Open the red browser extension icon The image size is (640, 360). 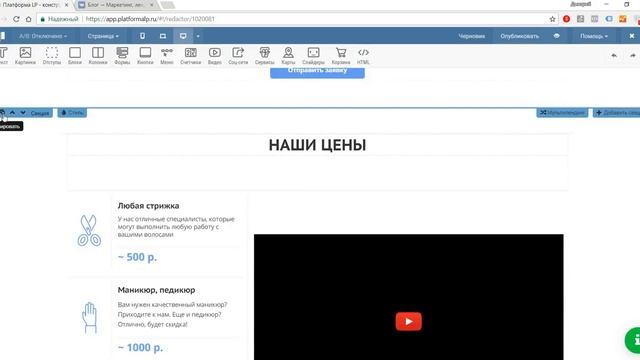[566, 19]
